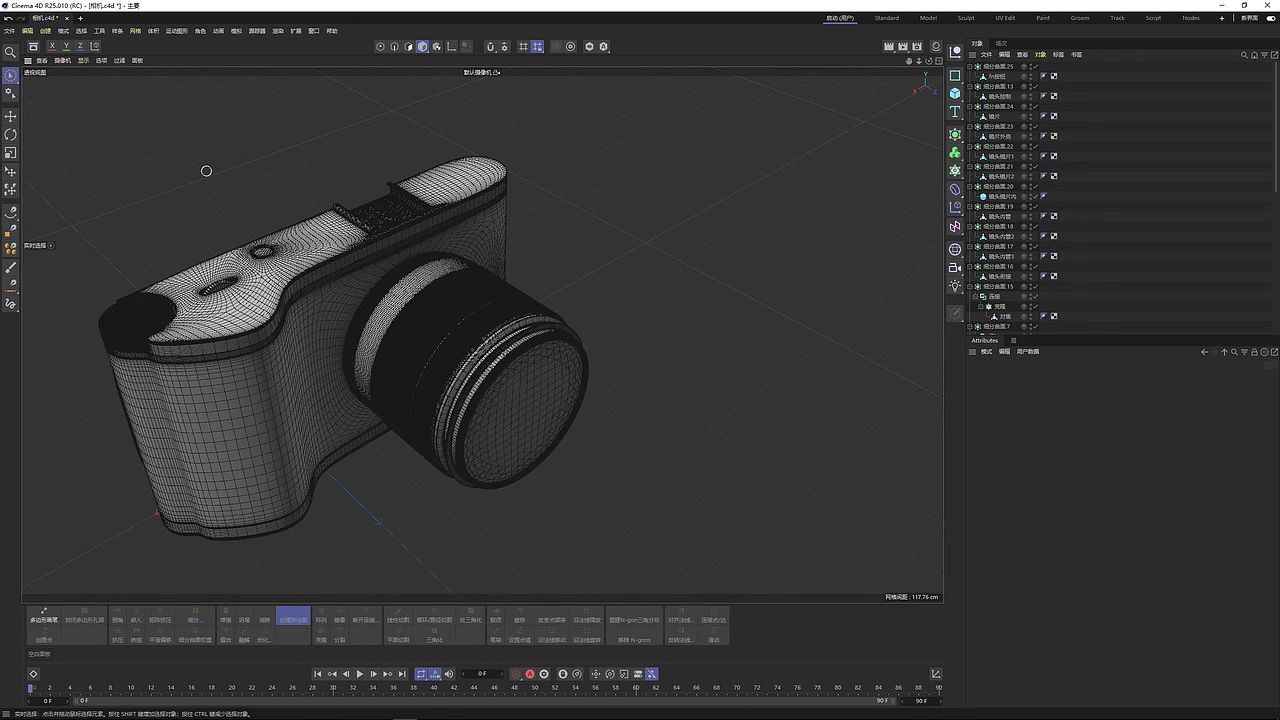Jump to the start of the animation
1280x720 pixels.
pyautogui.click(x=318, y=674)
